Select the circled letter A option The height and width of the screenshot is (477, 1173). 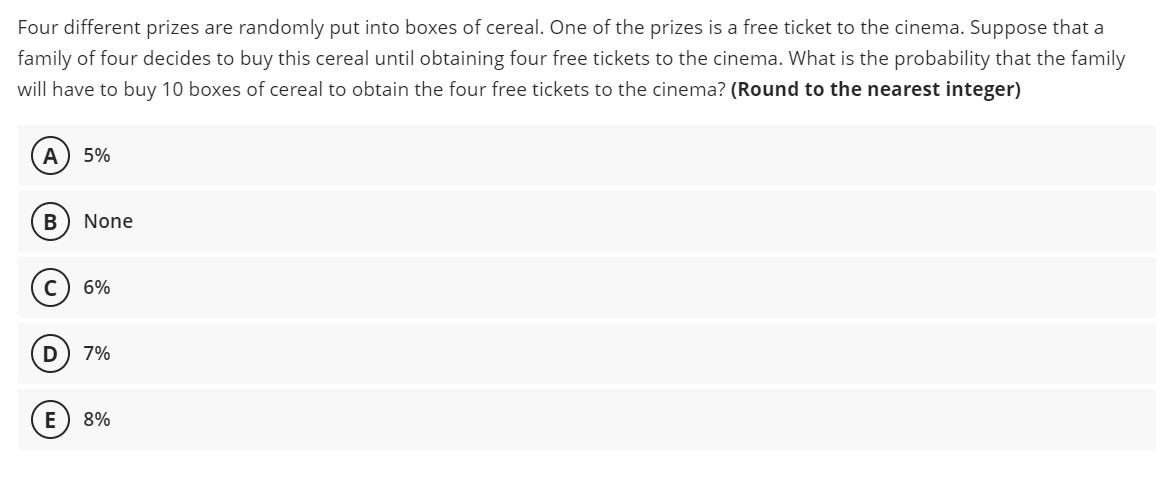pos(50,156)
